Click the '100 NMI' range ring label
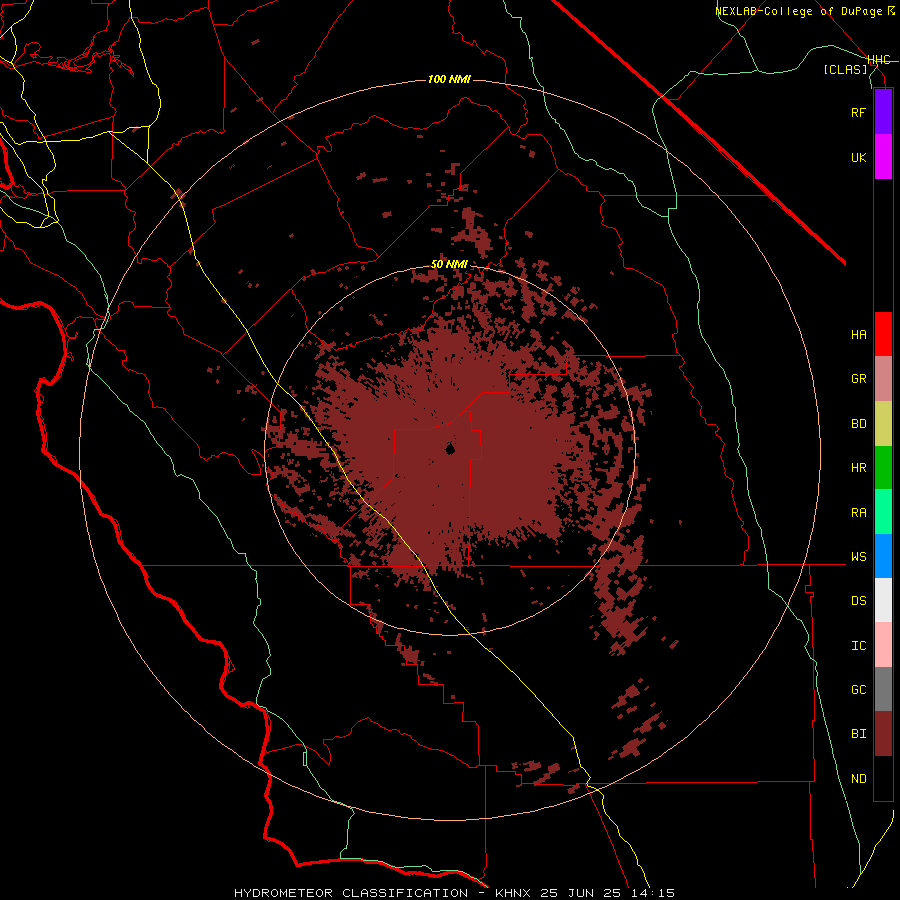900x900 pixels. click(x=449, y=79)
